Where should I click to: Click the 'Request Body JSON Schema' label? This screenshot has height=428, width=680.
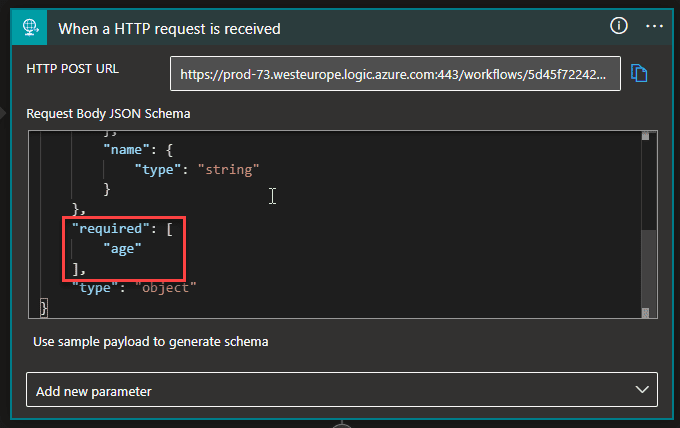point(108,113)
